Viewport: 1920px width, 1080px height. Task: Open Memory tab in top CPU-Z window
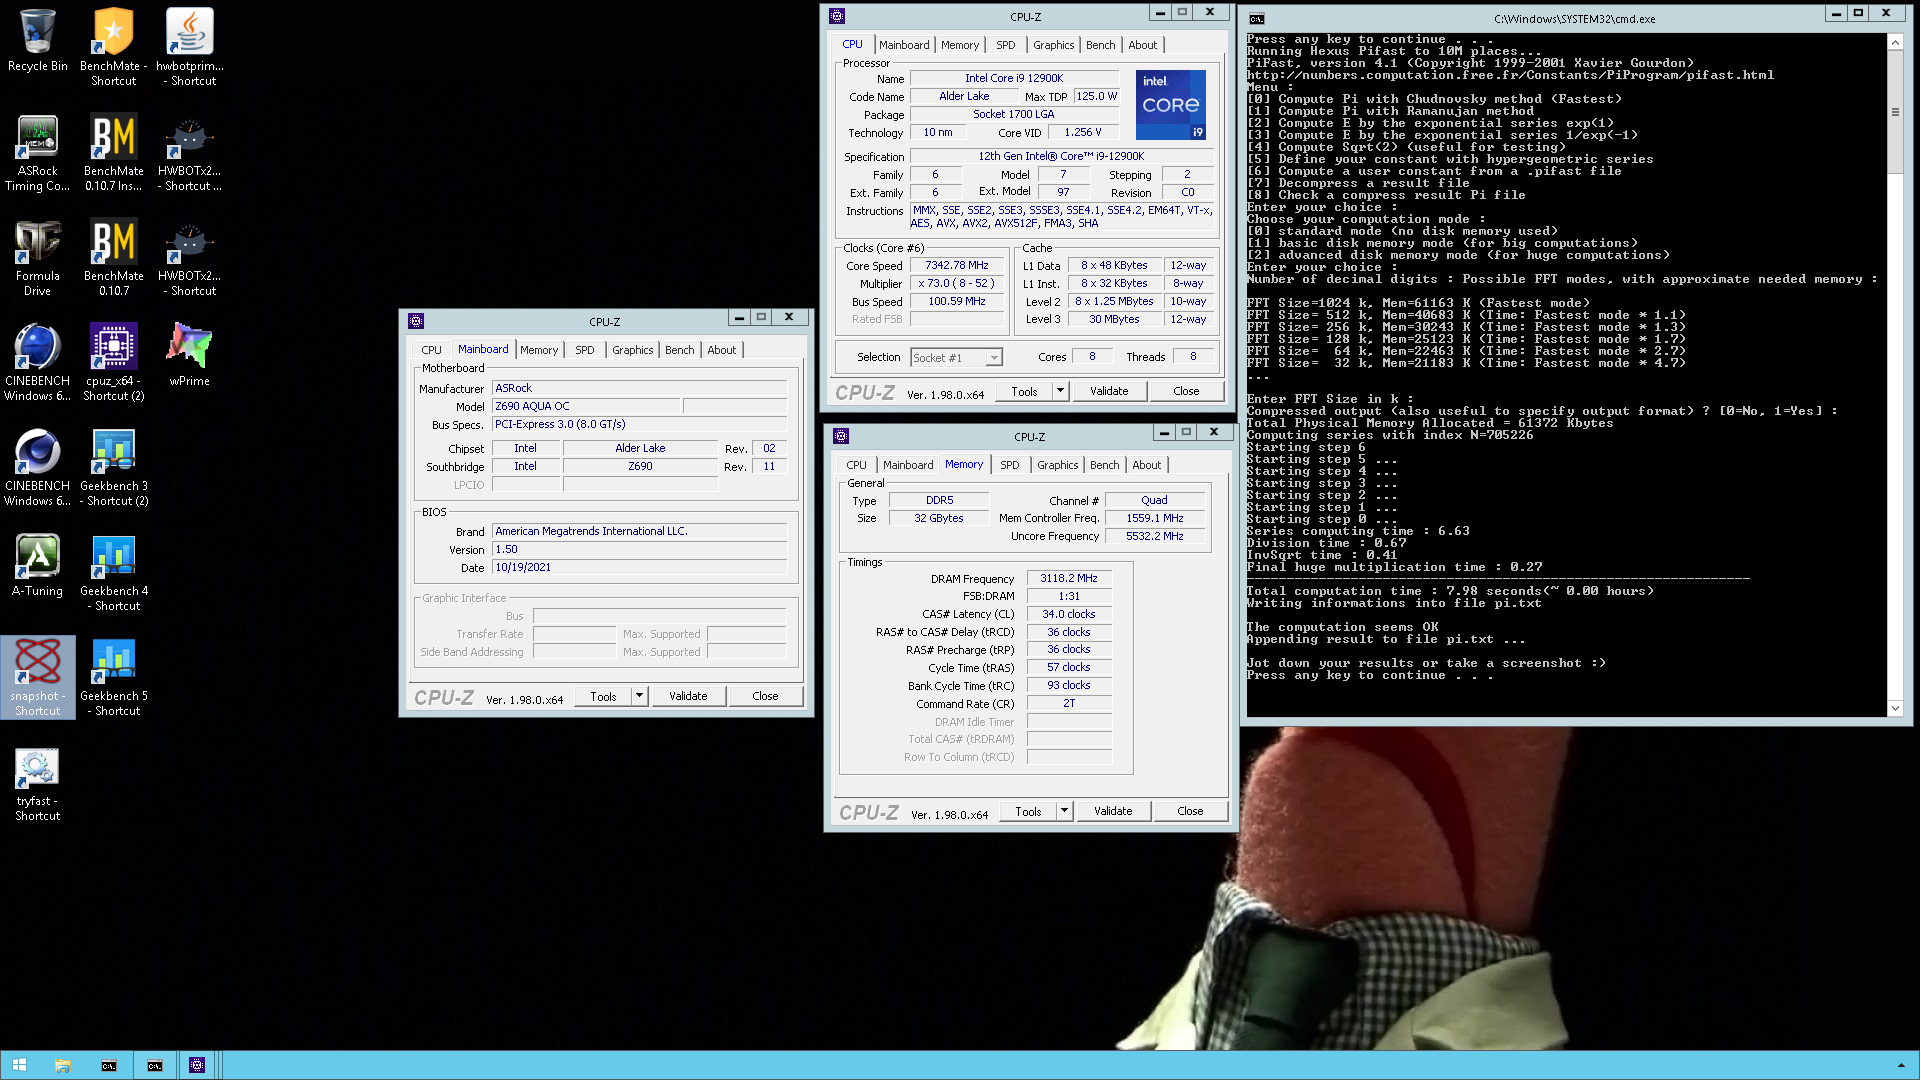(x=960, y=45)
